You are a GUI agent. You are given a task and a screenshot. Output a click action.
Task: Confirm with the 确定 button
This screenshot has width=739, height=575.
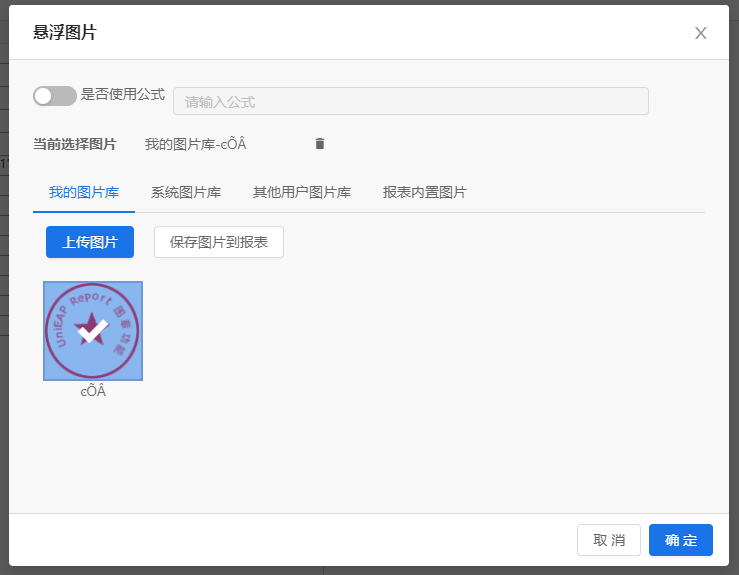click(x=681, y=540)
